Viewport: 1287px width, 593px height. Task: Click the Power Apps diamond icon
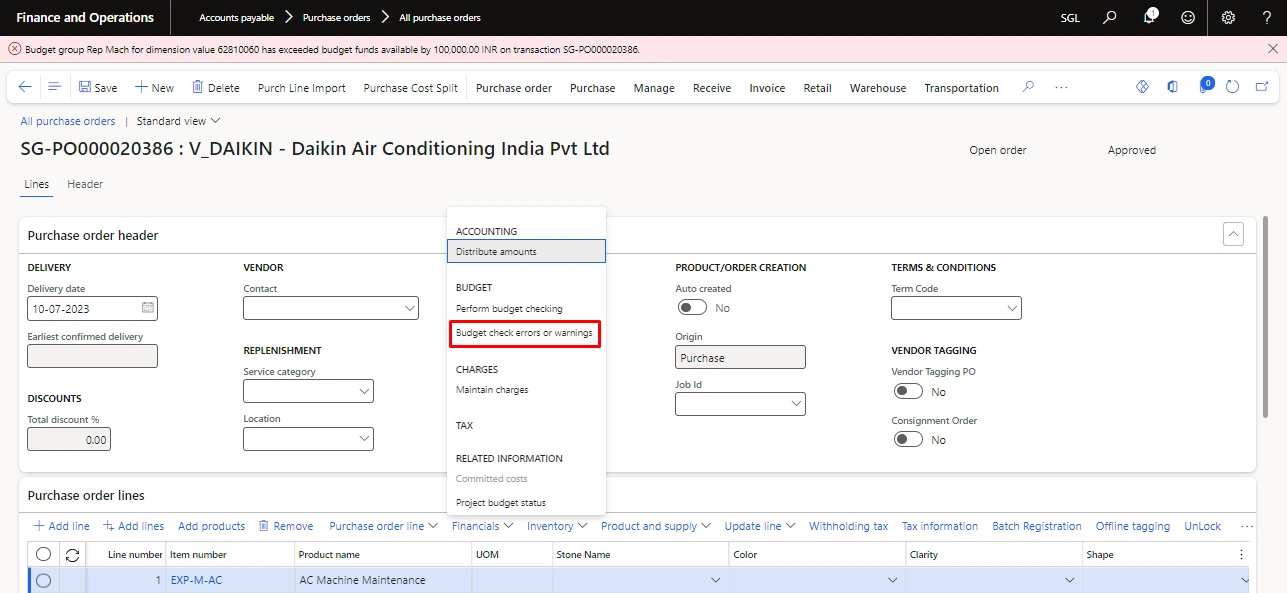[1143, 88]
